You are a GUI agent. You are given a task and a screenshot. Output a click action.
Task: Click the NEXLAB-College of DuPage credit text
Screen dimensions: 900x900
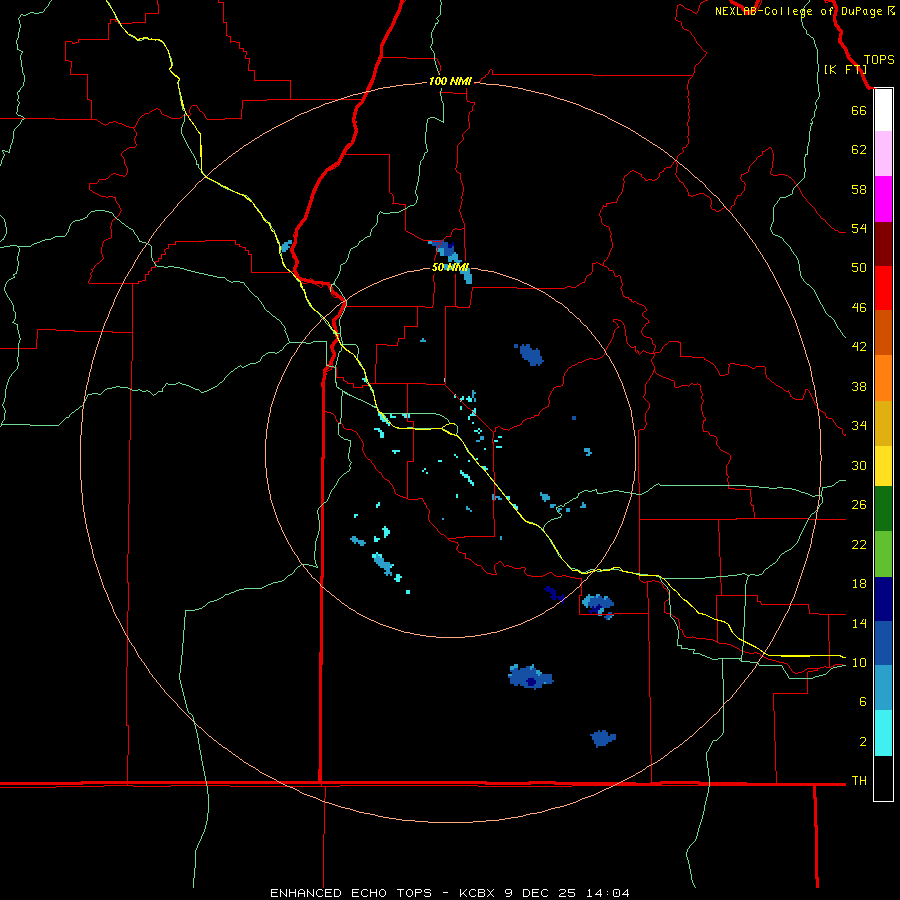[x=804, y=11]
